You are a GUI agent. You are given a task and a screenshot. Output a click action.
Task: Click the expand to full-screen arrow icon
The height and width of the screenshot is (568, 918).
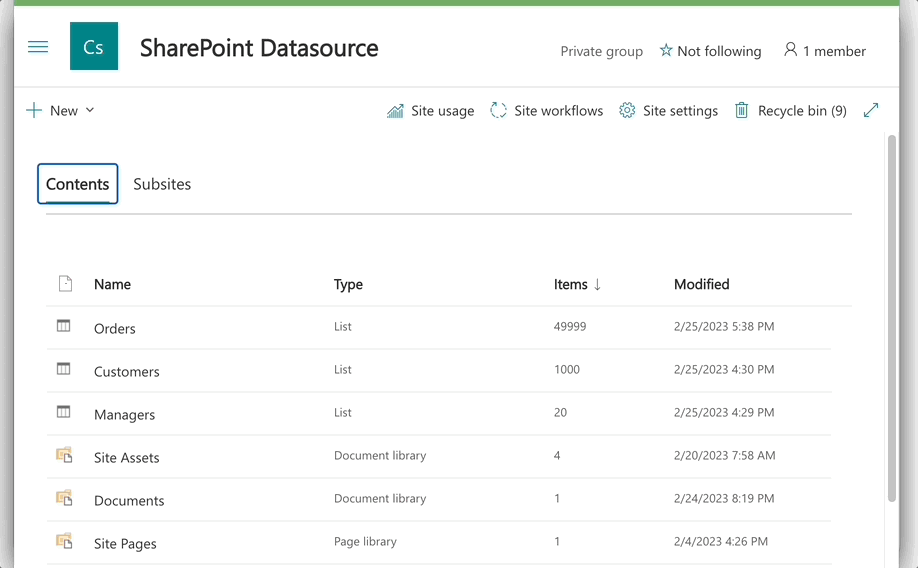pyautogui.click(x=871, y=110)
